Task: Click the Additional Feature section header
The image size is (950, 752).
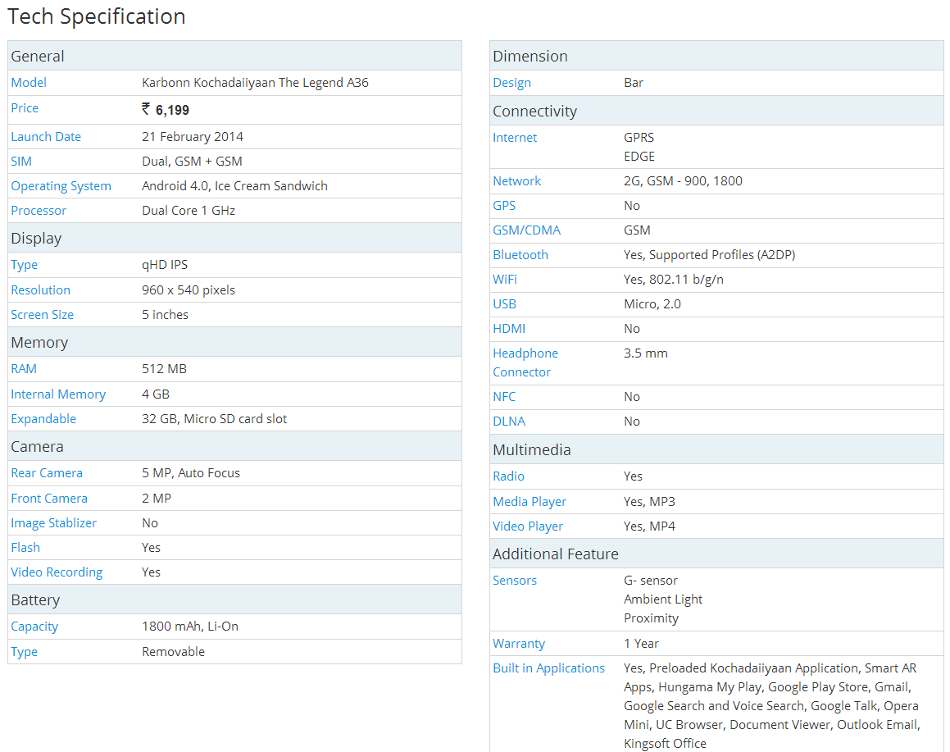Action: (716, 554)
